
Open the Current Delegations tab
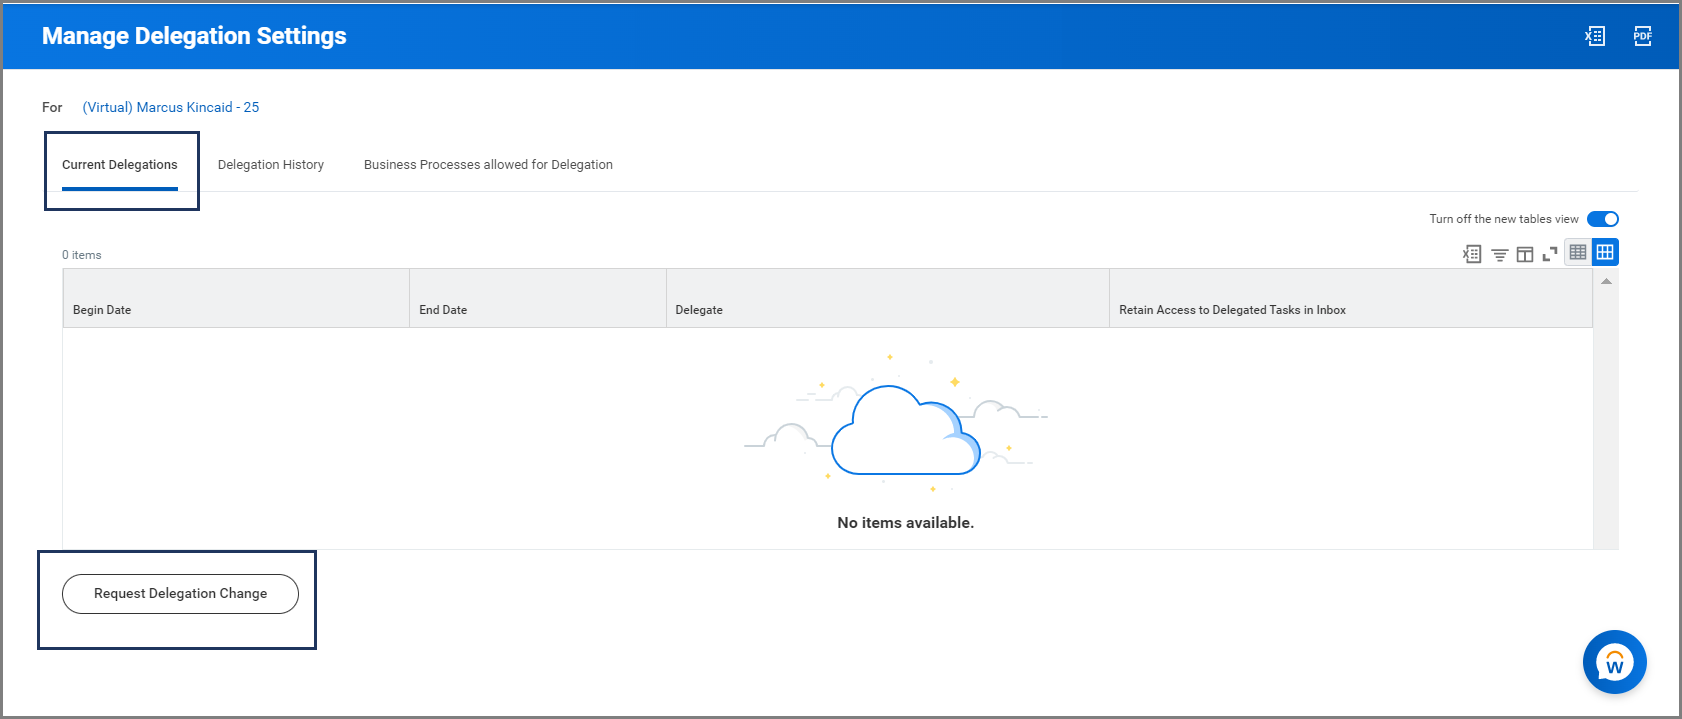coord(120,165)
